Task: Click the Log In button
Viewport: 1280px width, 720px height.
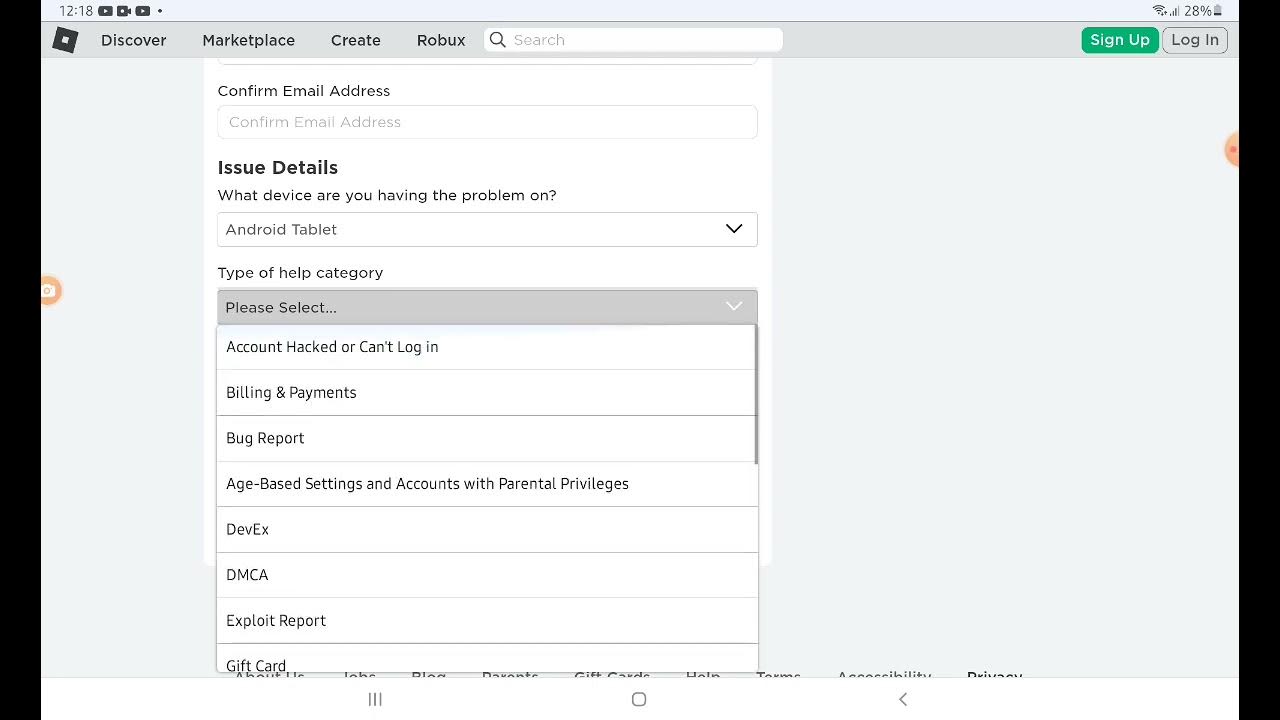Action: [1194, 40]
